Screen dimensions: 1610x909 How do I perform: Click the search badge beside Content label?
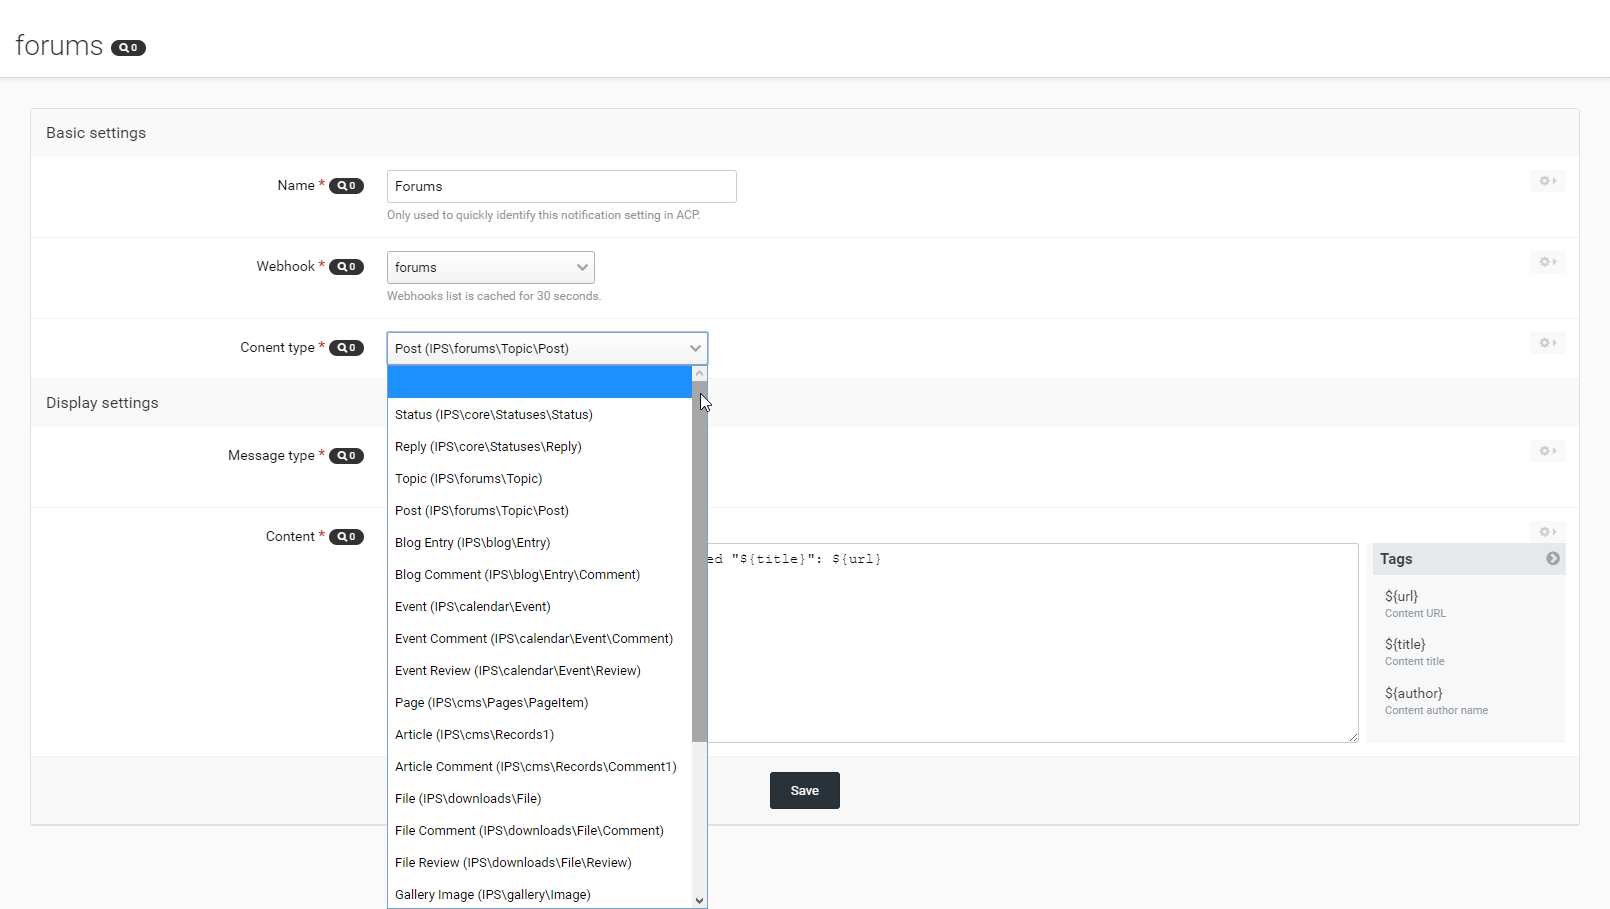click(346, 537)
